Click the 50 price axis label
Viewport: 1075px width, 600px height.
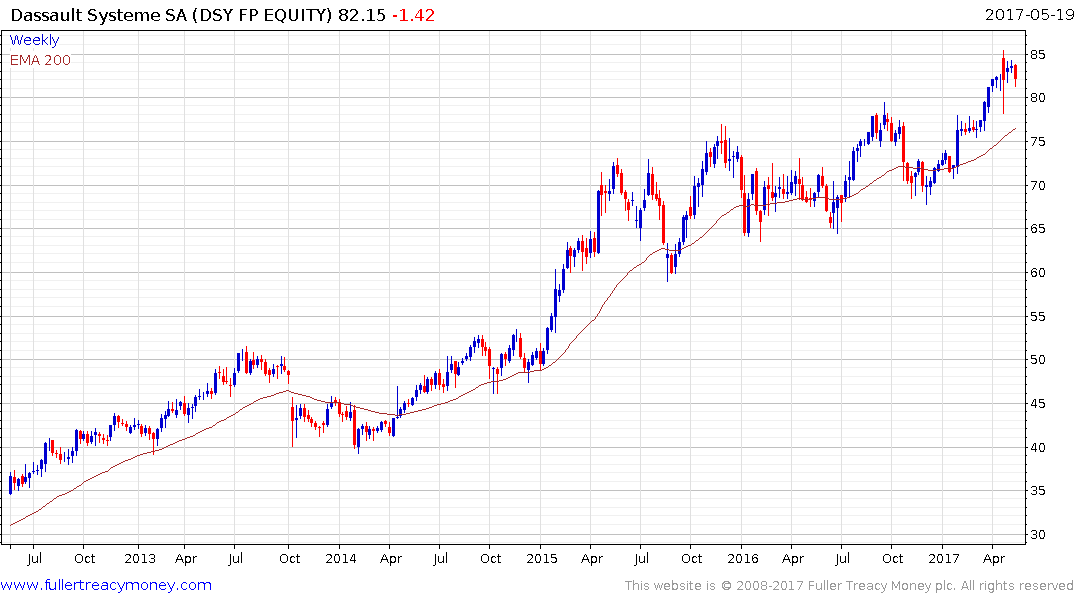[x=1037, y=360]
